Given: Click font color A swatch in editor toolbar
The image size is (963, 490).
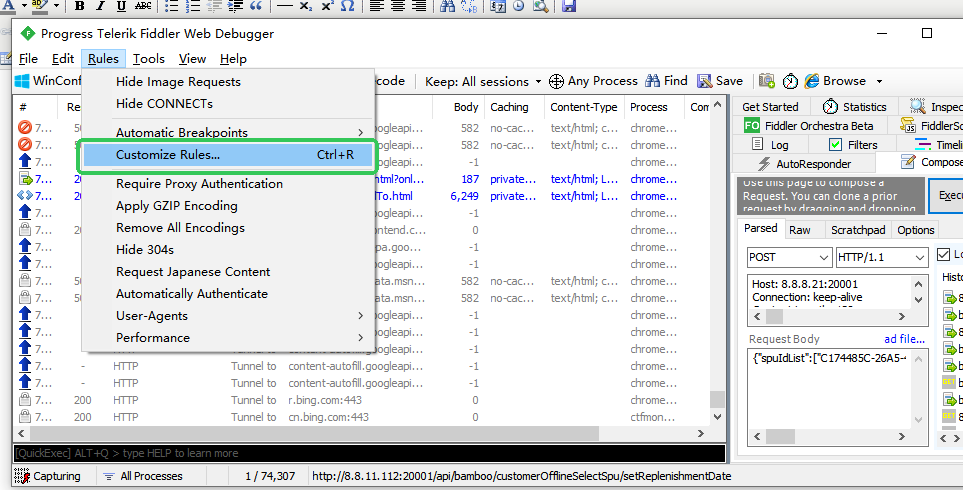Looking at the screenshot, I should point(8,6).
